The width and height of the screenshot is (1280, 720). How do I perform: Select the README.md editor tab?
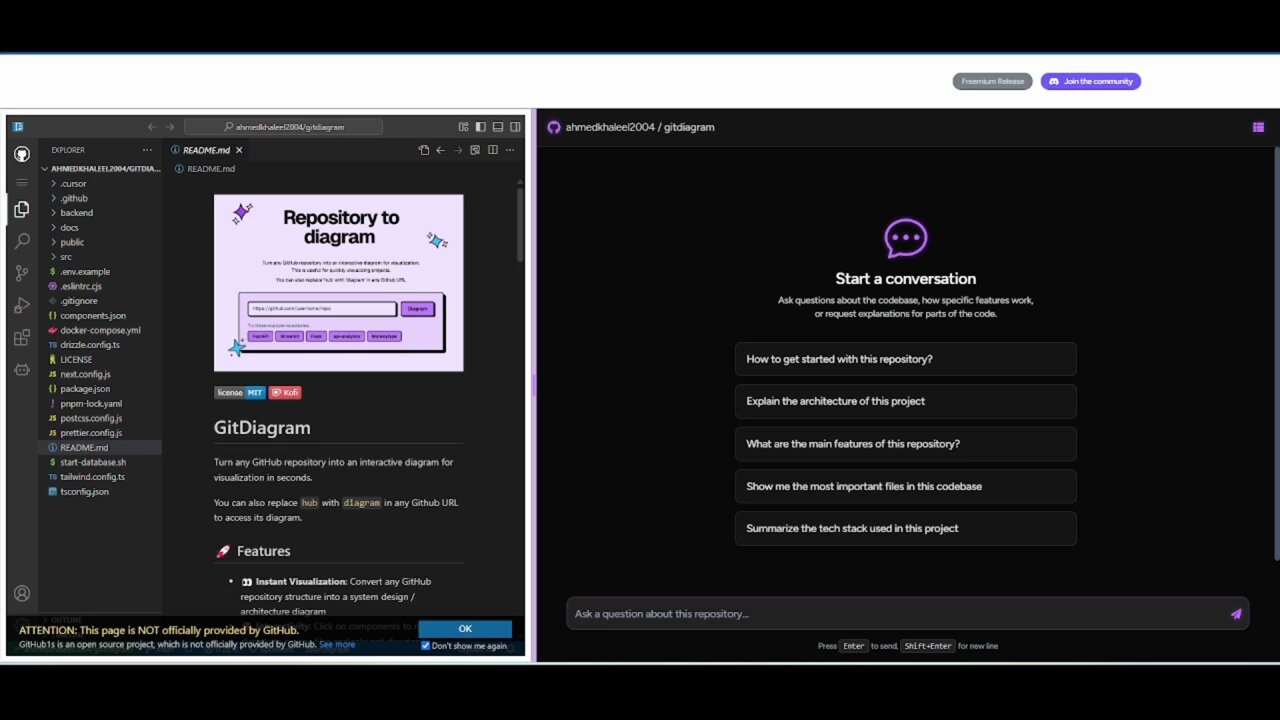(206, 150)
